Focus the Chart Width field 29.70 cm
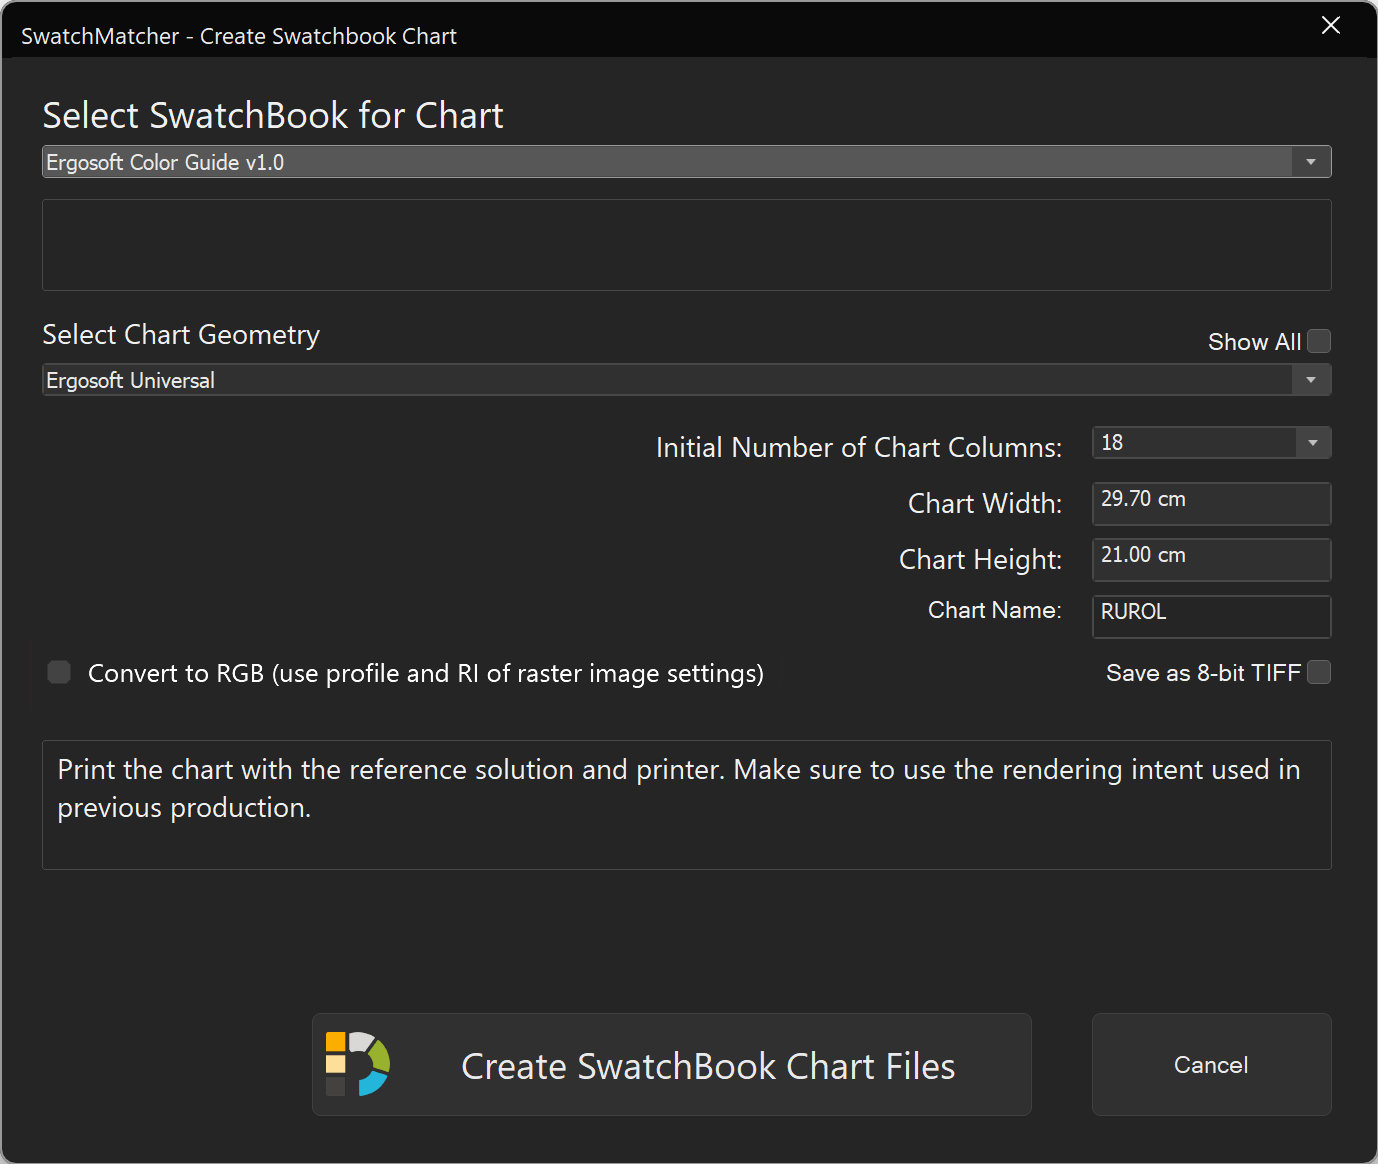Image resolution: width=1378 pixels, height=1164 pixels. (x=1211, y=503)
